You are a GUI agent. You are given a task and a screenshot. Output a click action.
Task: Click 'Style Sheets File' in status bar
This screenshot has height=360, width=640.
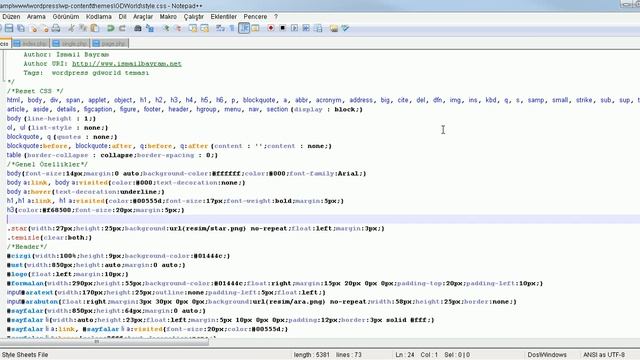click(25, 355)
